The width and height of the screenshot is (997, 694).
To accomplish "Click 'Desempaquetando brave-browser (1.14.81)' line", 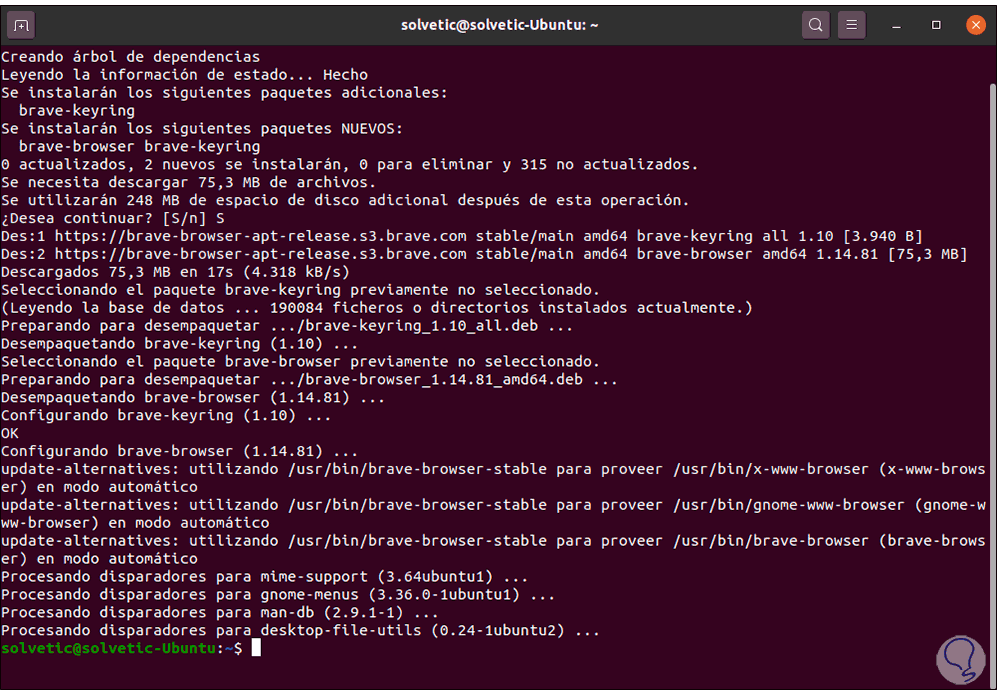I will click(193, 398).
